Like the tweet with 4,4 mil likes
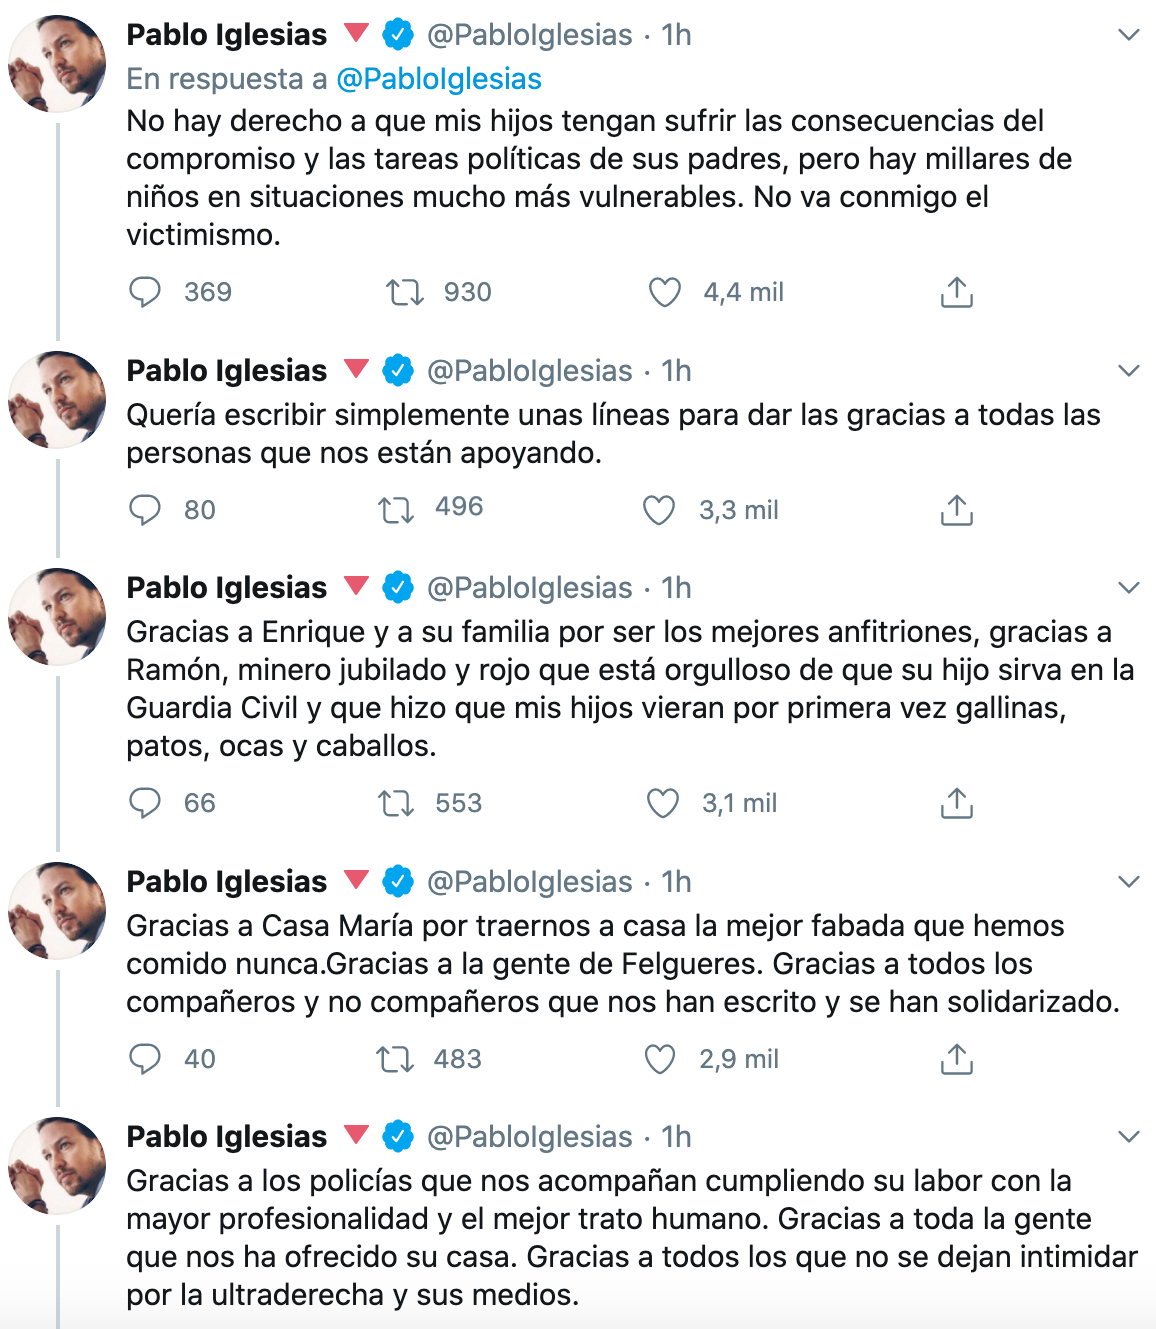The height and width of the screenshot is (1329, 1156). (664, 293)
